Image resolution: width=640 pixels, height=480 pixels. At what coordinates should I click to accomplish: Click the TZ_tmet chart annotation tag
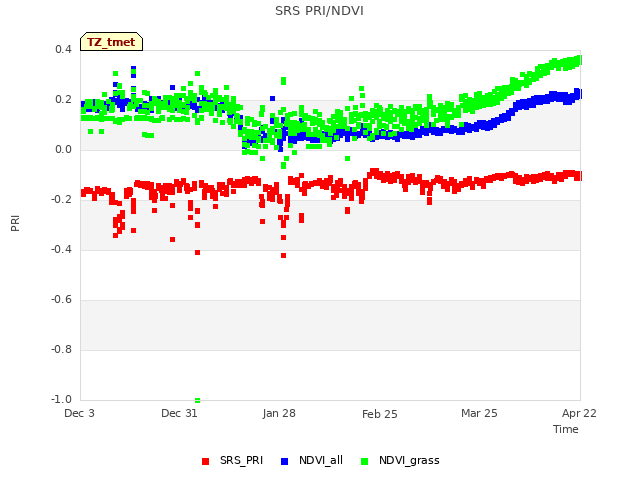(x=111, y=42)
